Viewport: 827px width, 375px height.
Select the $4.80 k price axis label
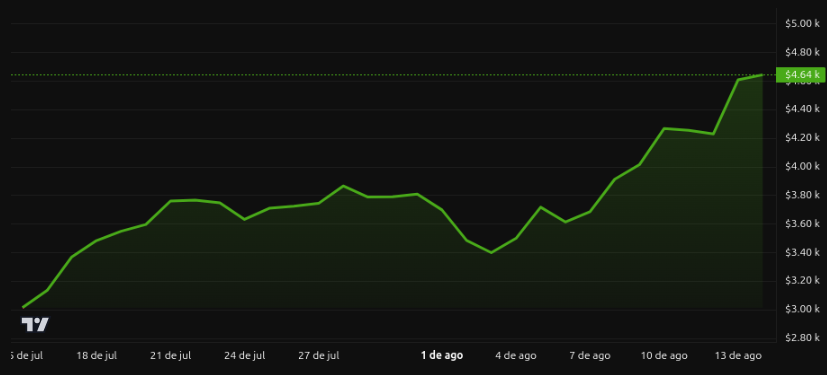(x=802, y=52)
